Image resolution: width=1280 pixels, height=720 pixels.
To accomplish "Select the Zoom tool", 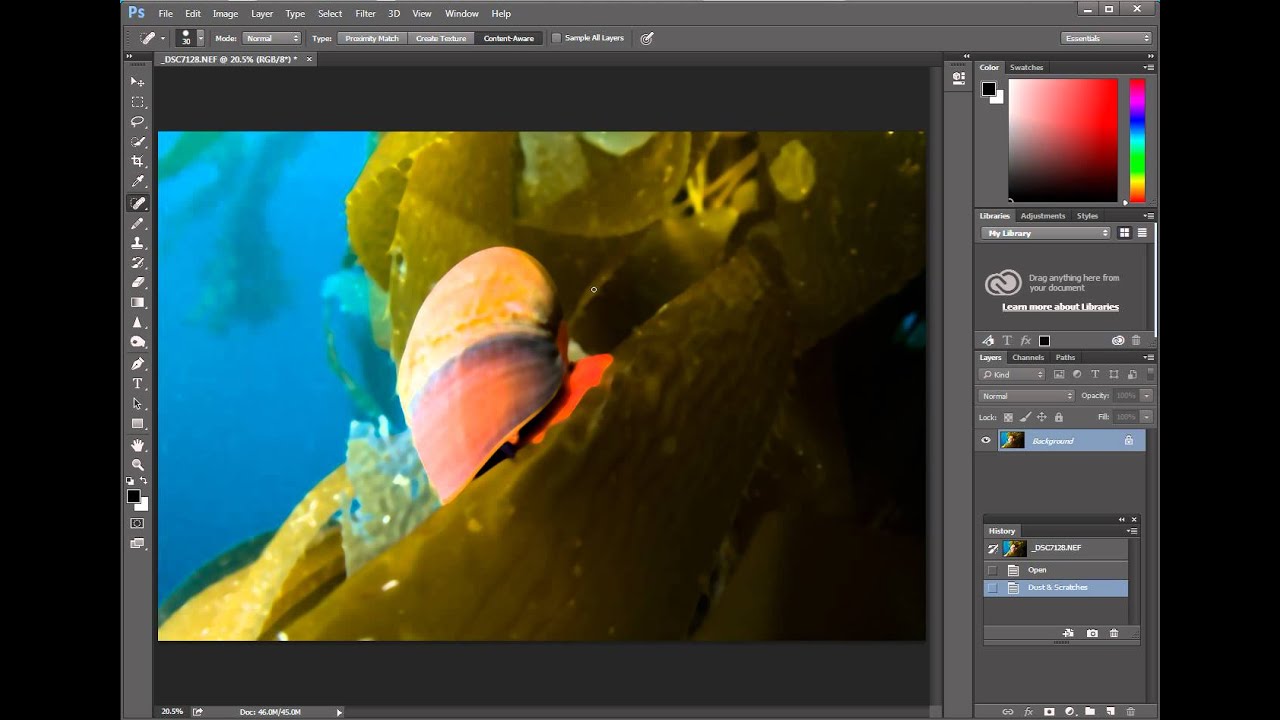I will [138, 465].
